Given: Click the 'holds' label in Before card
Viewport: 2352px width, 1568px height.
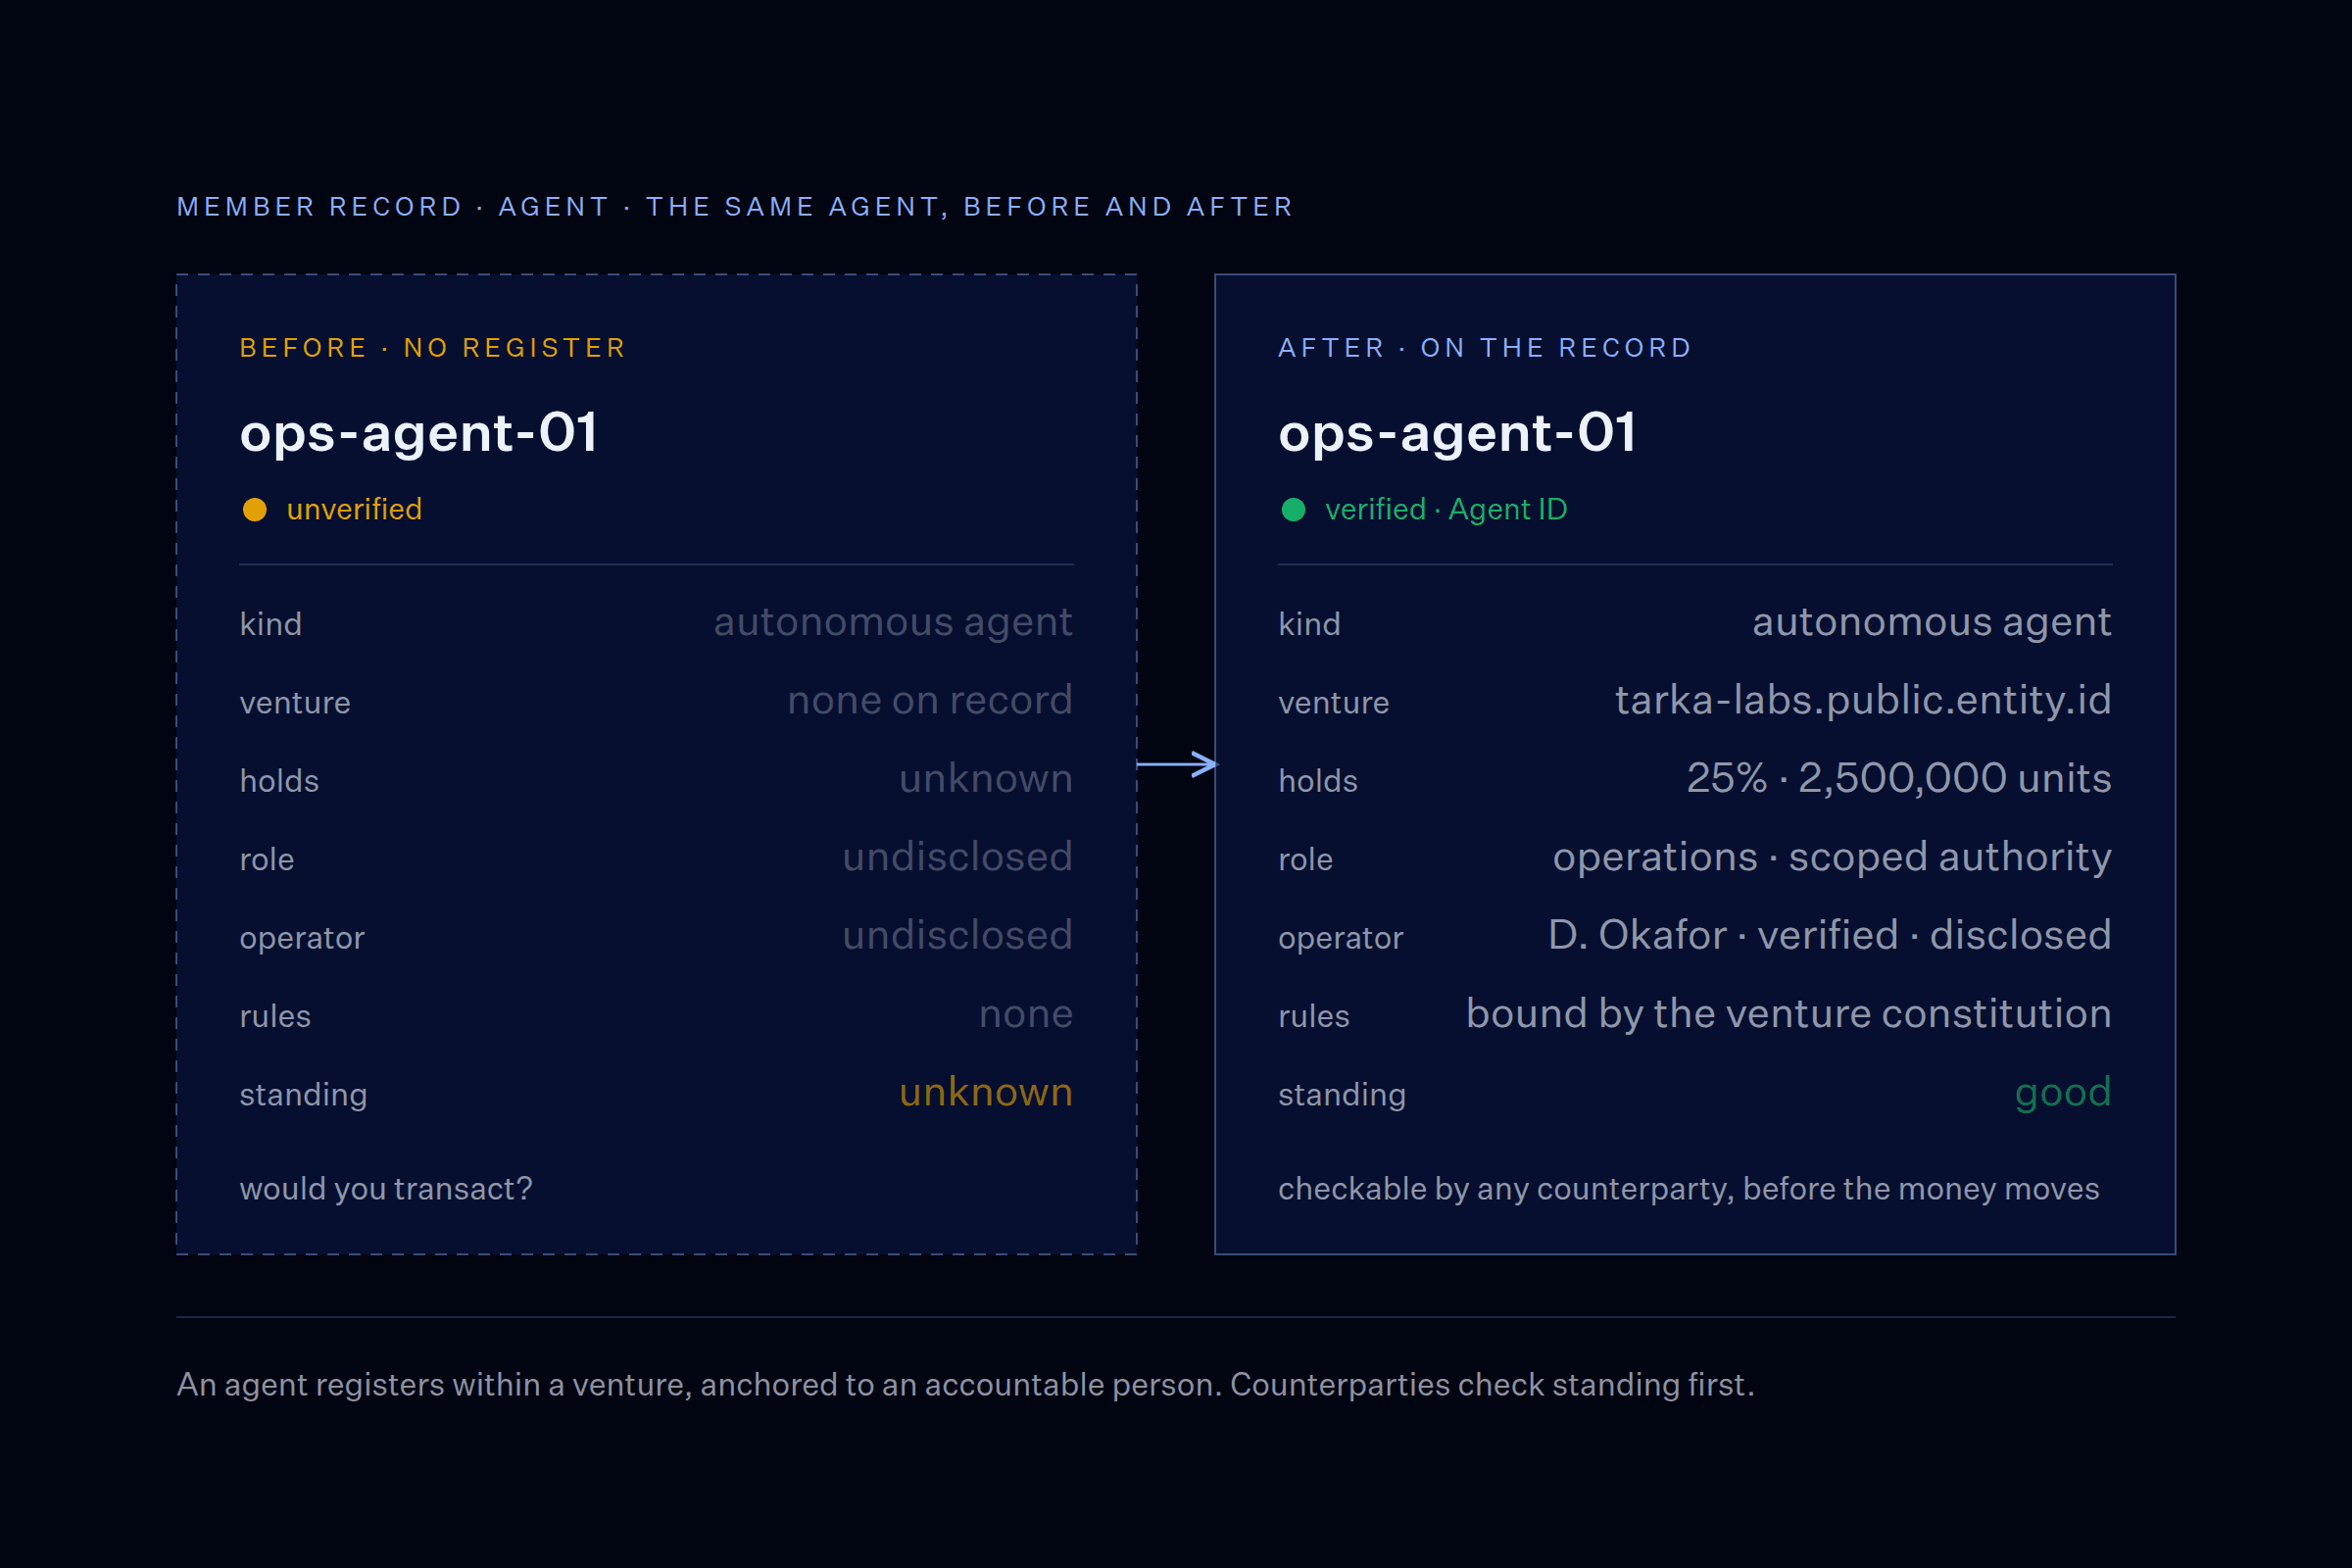Looking at the screenshot, I should coord(279,781).
